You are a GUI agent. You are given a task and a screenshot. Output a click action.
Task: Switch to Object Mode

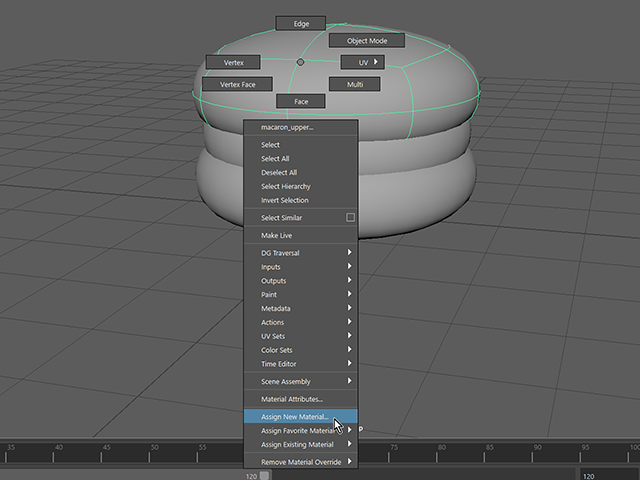(367, 40)
